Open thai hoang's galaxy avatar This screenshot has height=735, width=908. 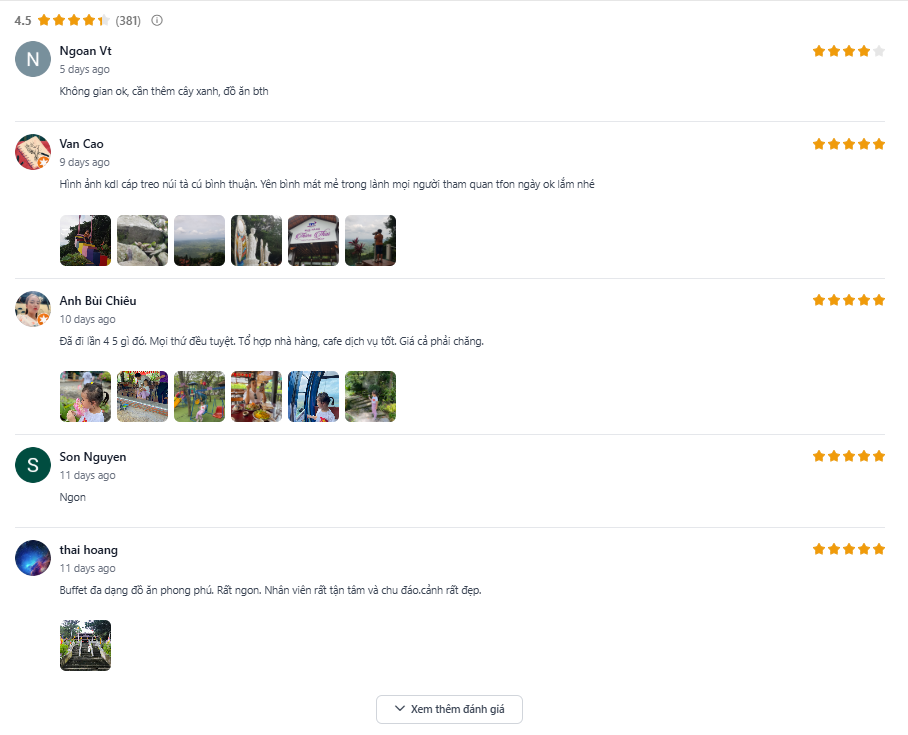point(33,558)
